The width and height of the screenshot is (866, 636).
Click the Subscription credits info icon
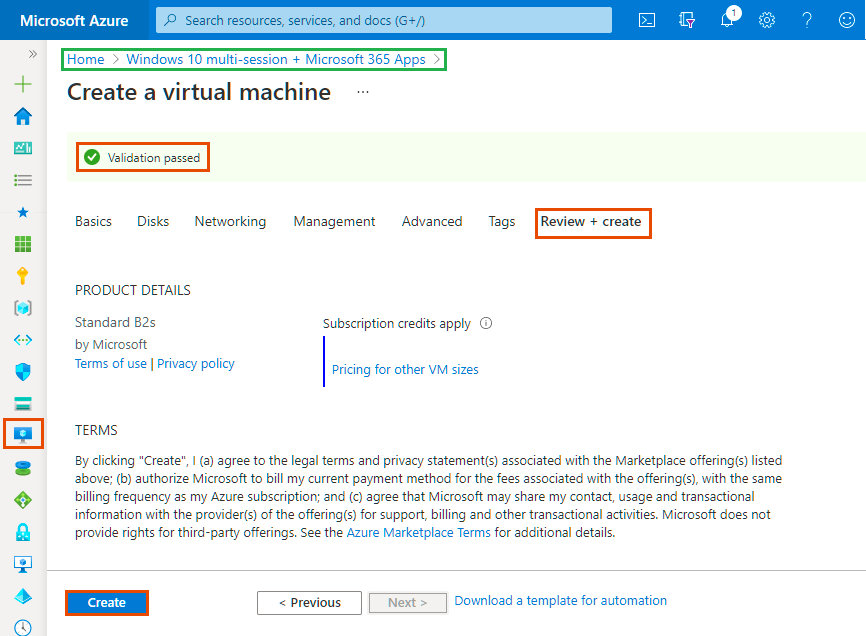(x=485, y=323)
